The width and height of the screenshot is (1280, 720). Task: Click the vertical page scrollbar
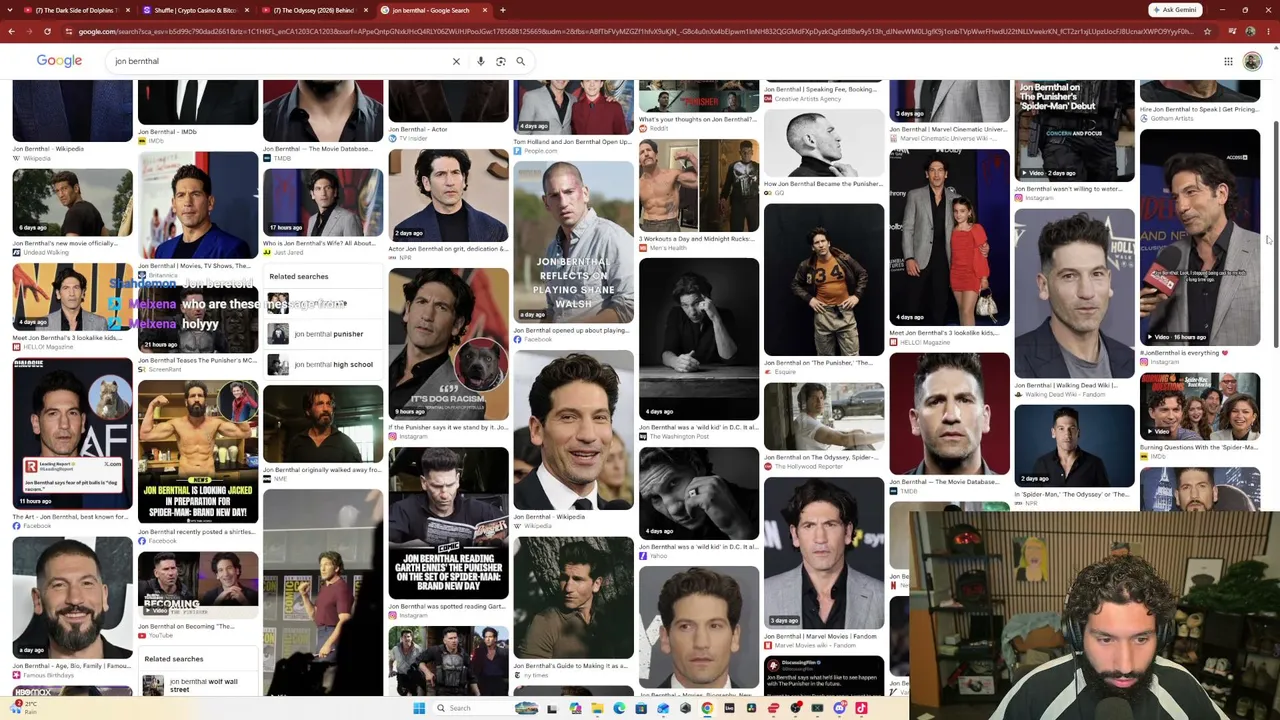[x=1274, y=235]
